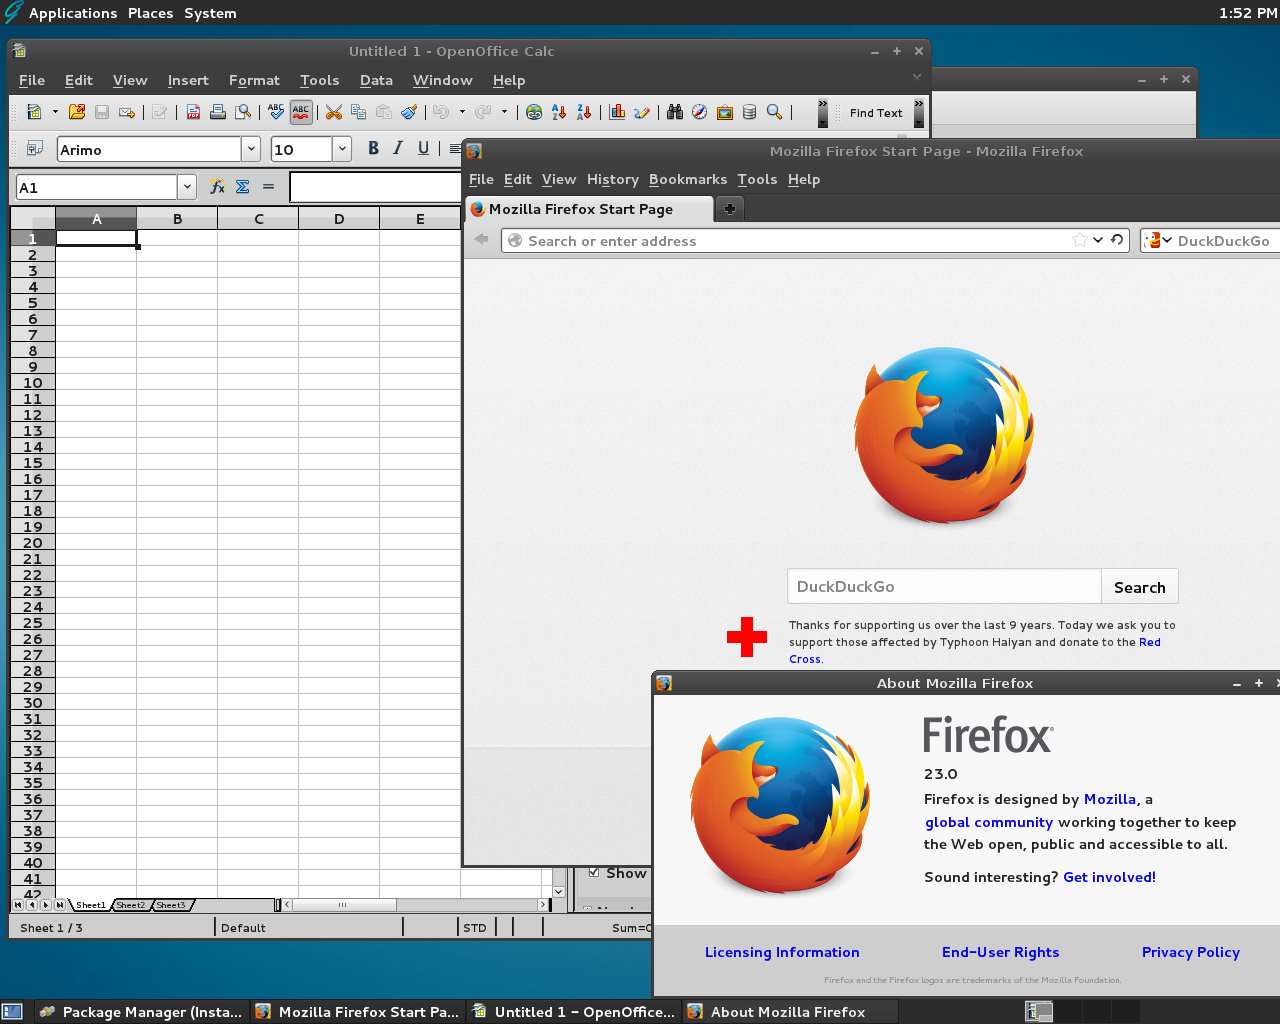Toggle the Show checkbox behind Firefox
This screenshot has width=1280, height=1024.
pos(594,872)
